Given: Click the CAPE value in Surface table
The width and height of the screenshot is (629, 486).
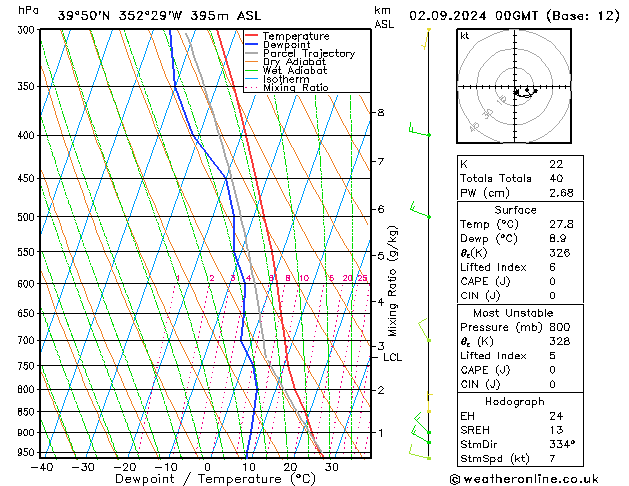Looking at the screenshot, I should (552, 281).
